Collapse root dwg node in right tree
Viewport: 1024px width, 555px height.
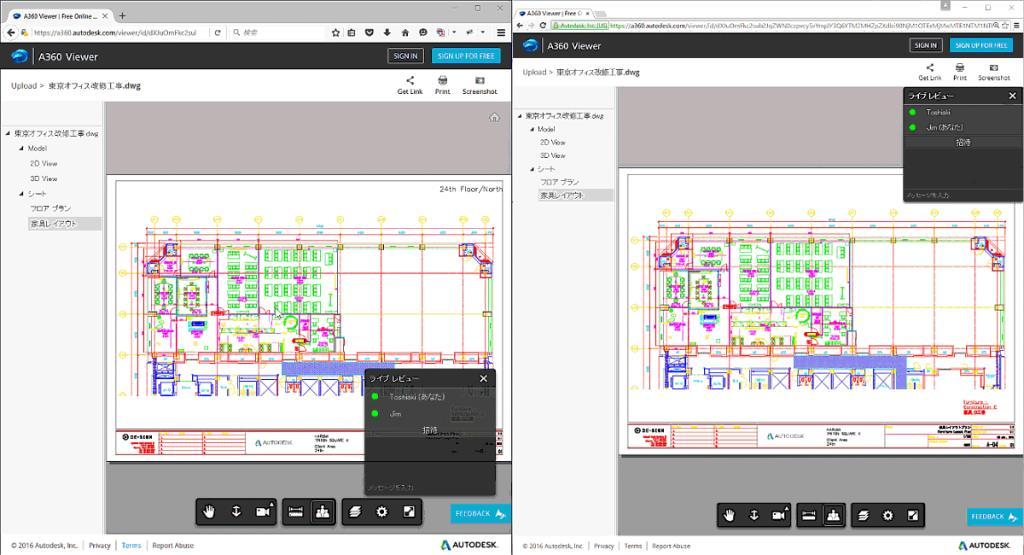point(520,116)
